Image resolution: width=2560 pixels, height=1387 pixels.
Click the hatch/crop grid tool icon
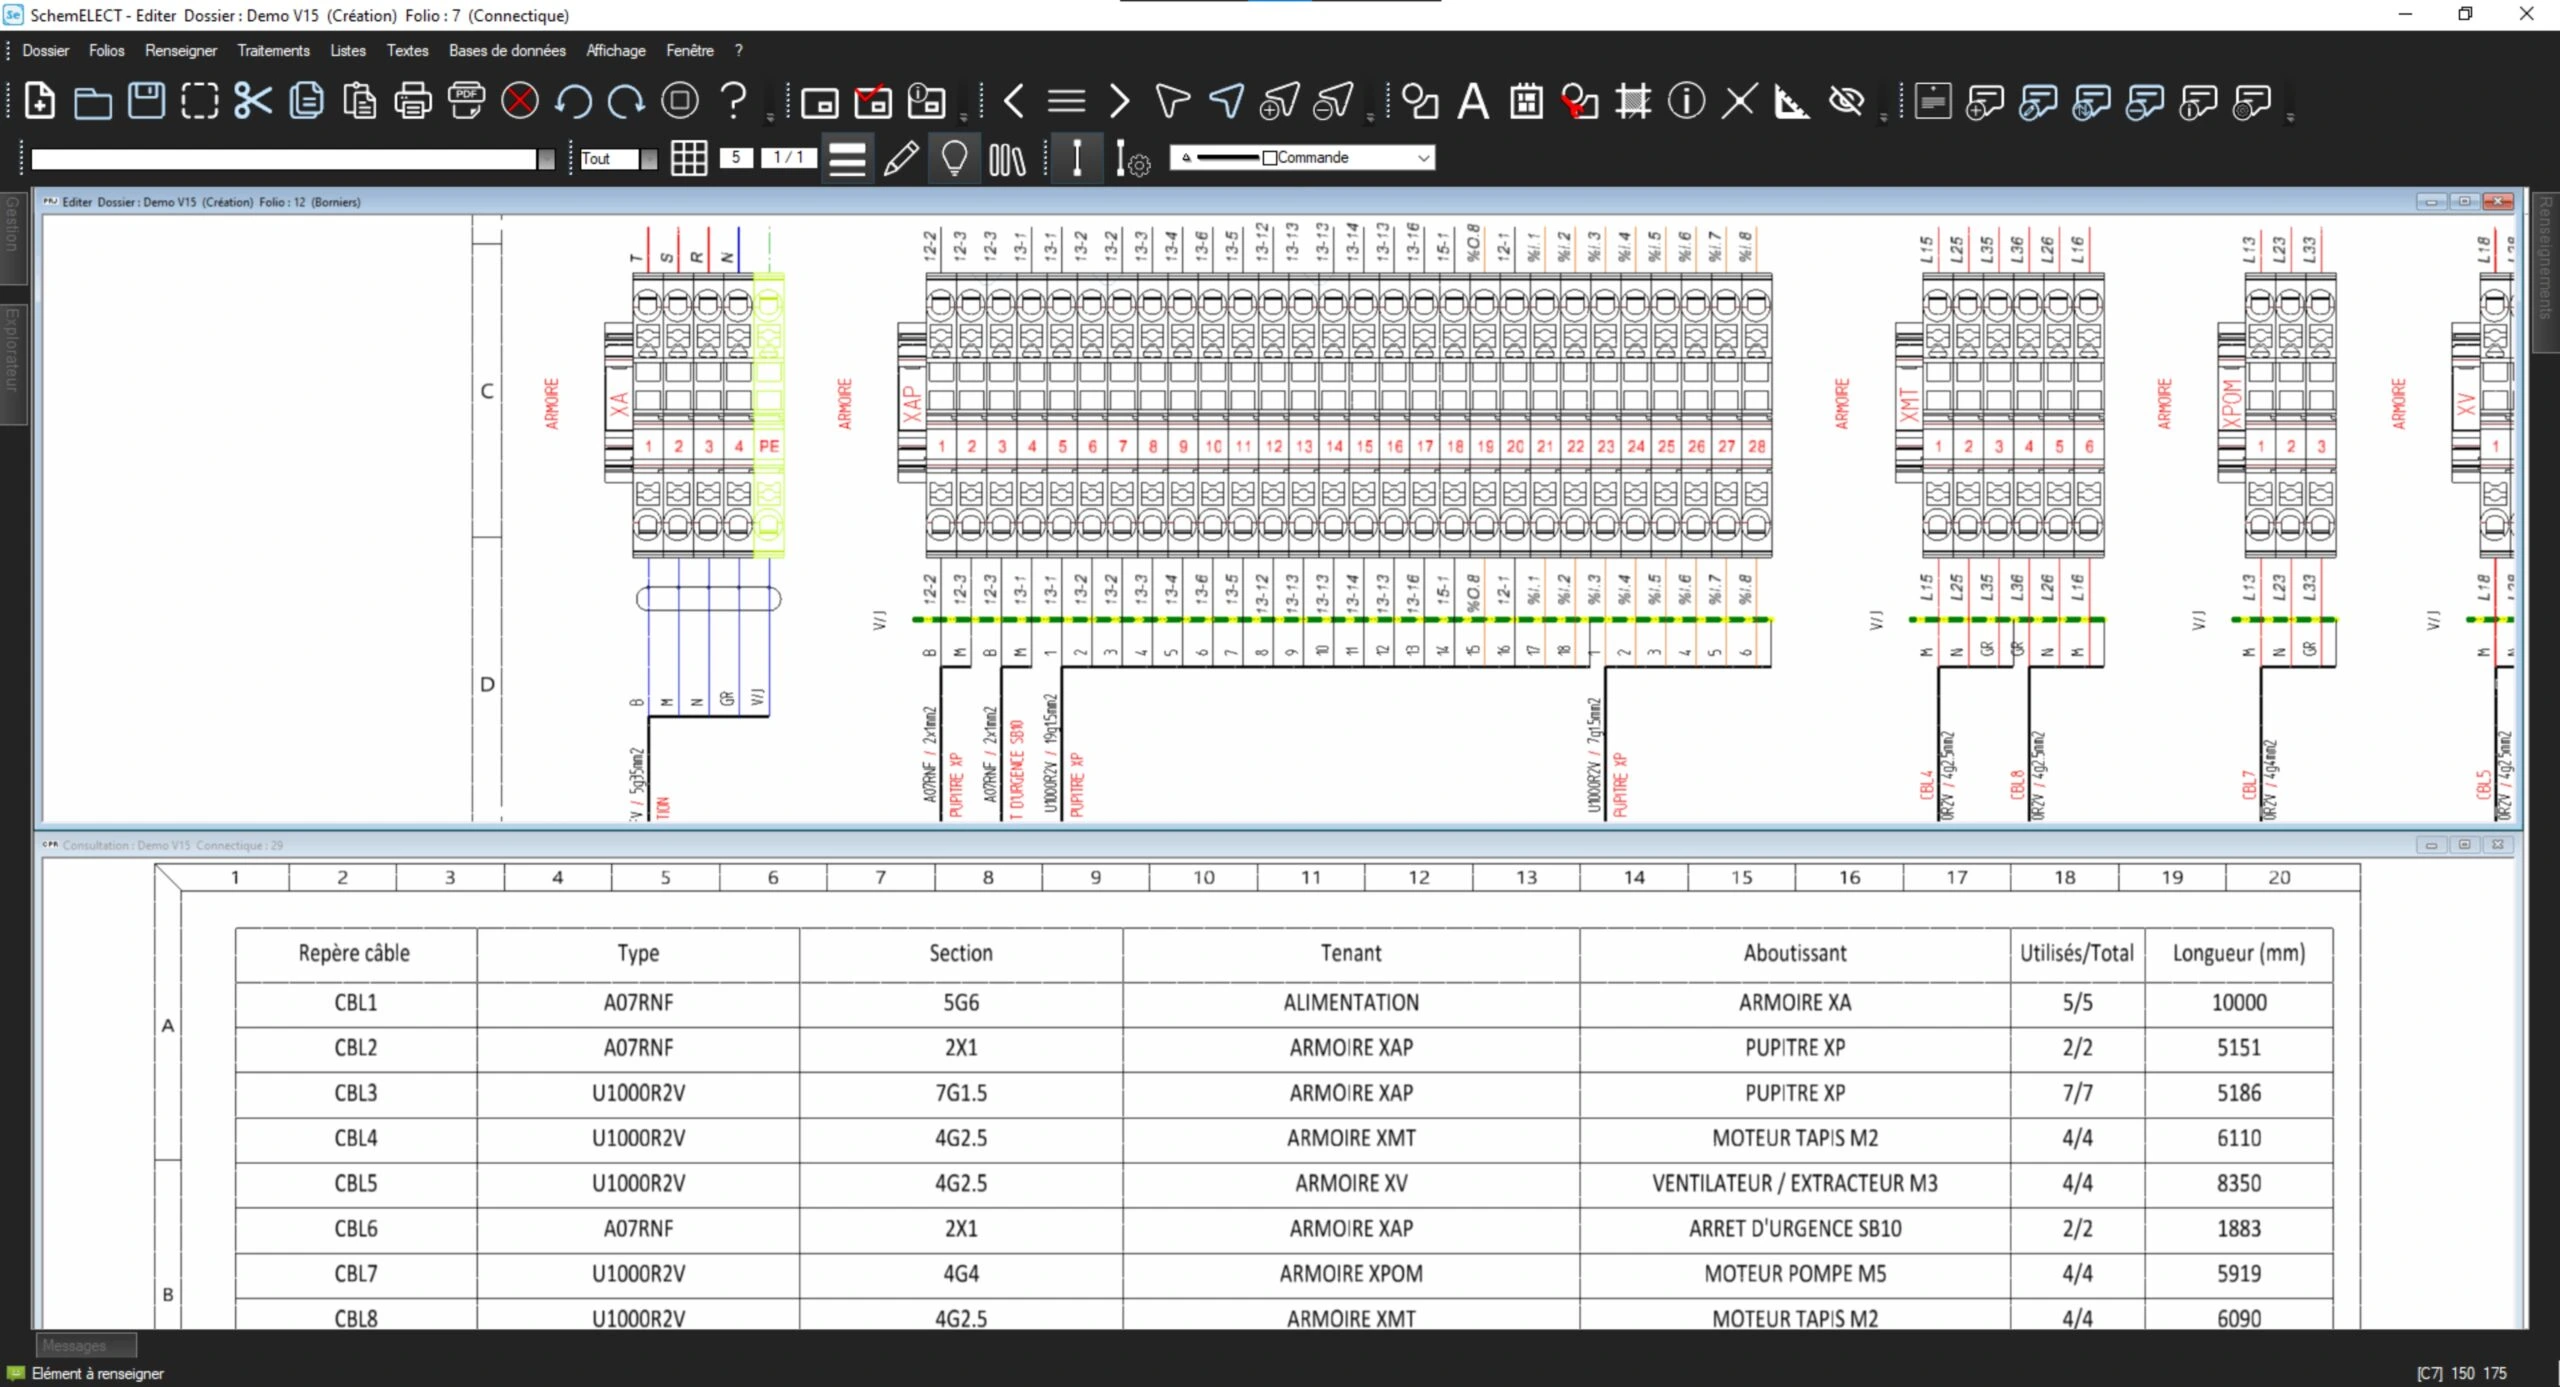(1632, 101)
